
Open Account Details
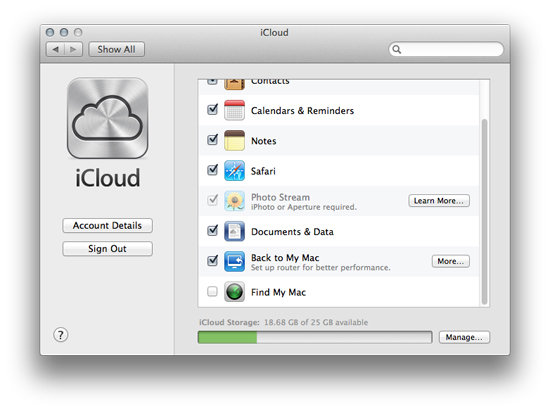(107, 225)
